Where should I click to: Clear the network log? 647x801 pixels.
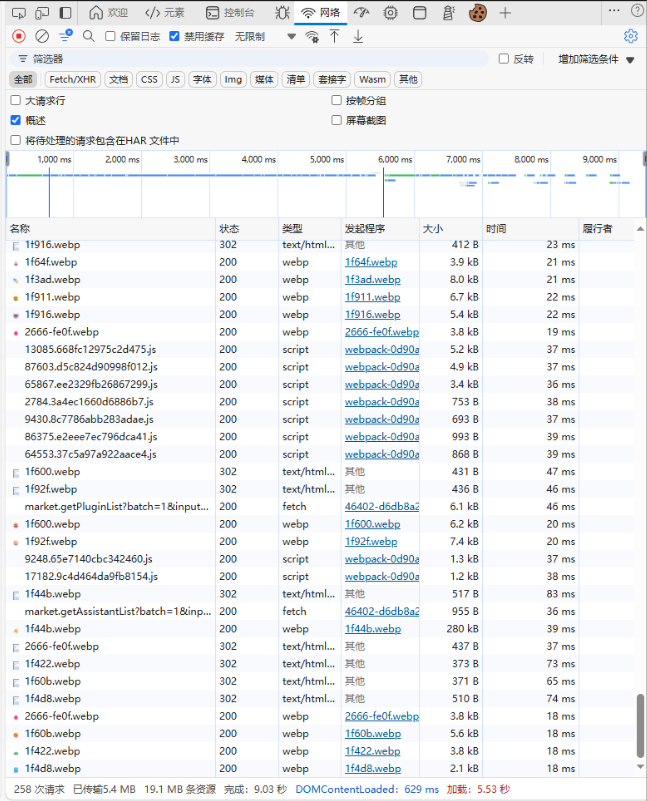pos(42,36)
